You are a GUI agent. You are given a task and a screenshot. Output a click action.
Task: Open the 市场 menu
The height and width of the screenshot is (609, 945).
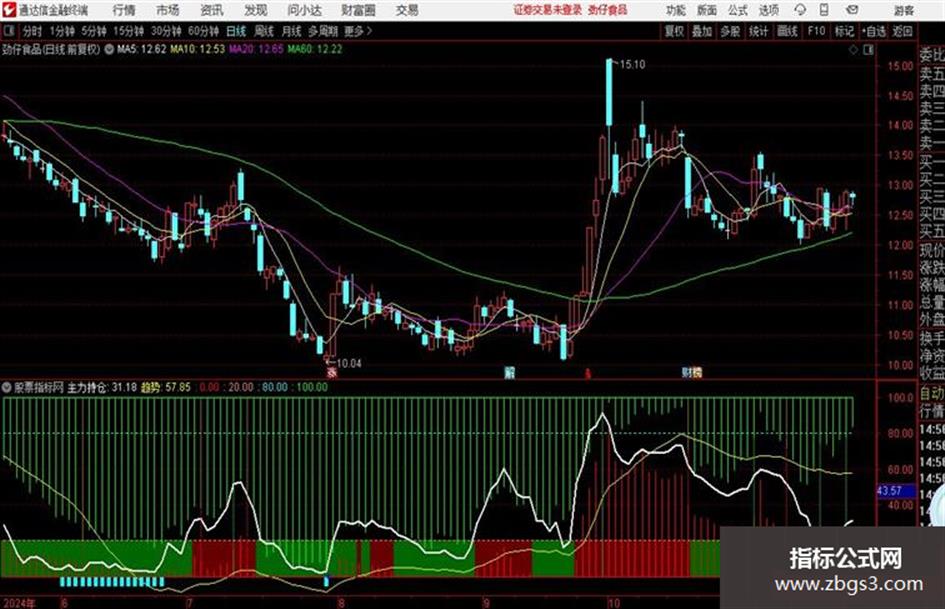coord(168,10)
